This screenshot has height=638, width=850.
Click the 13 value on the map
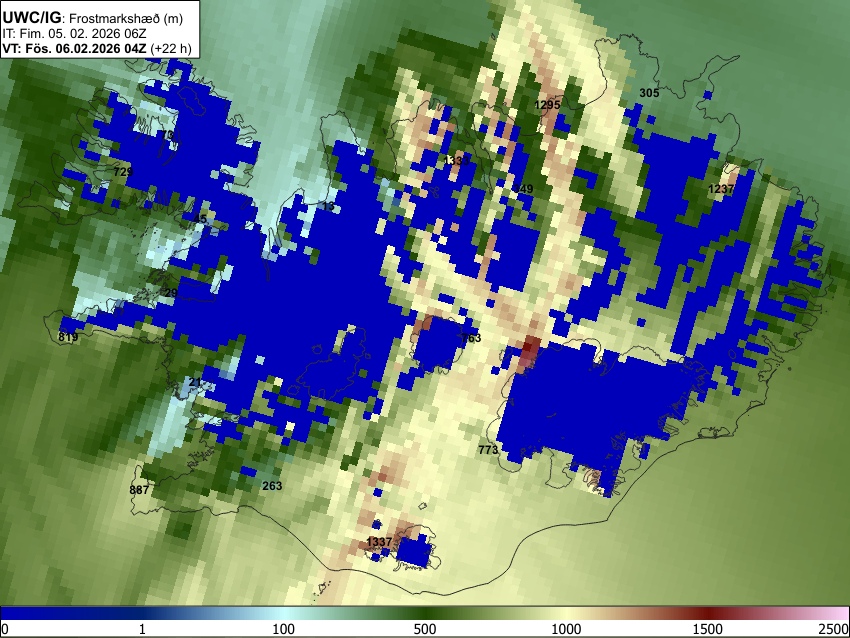[329, 206]
